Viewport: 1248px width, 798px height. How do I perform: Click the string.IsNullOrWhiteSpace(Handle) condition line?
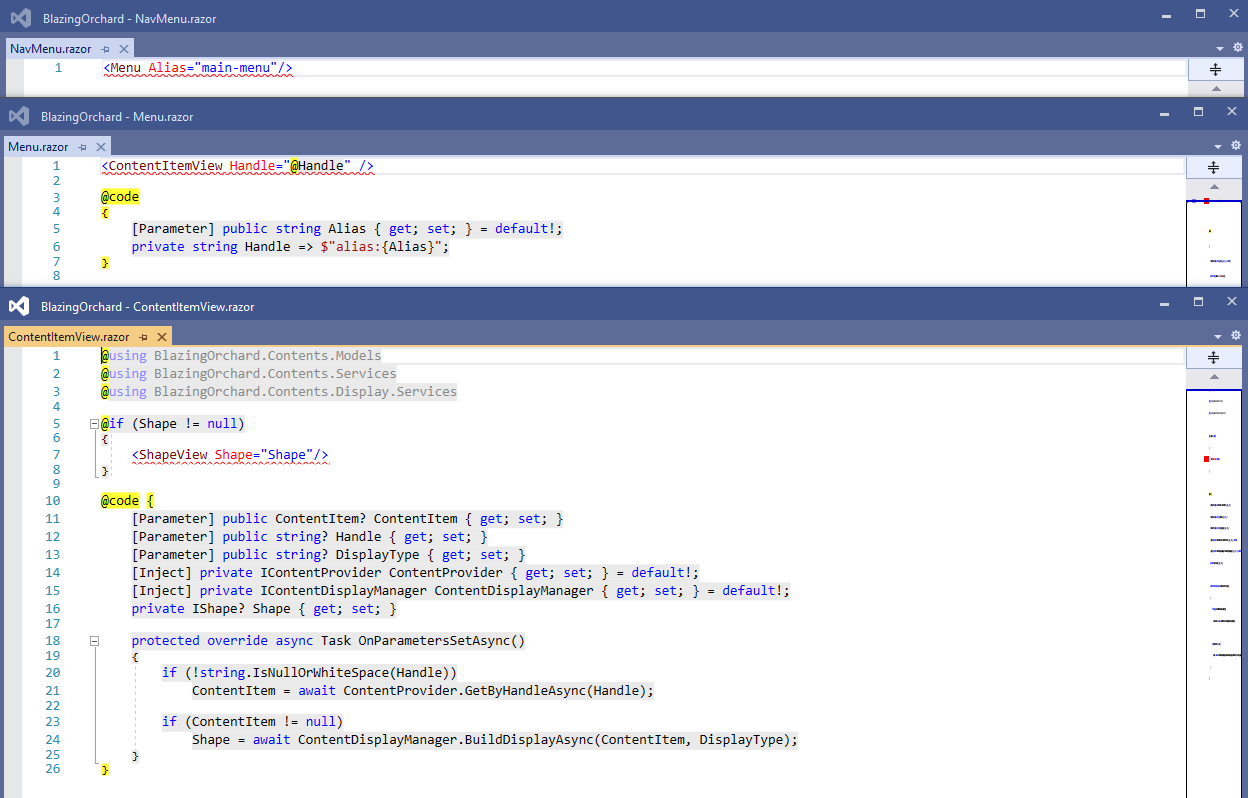309,673
